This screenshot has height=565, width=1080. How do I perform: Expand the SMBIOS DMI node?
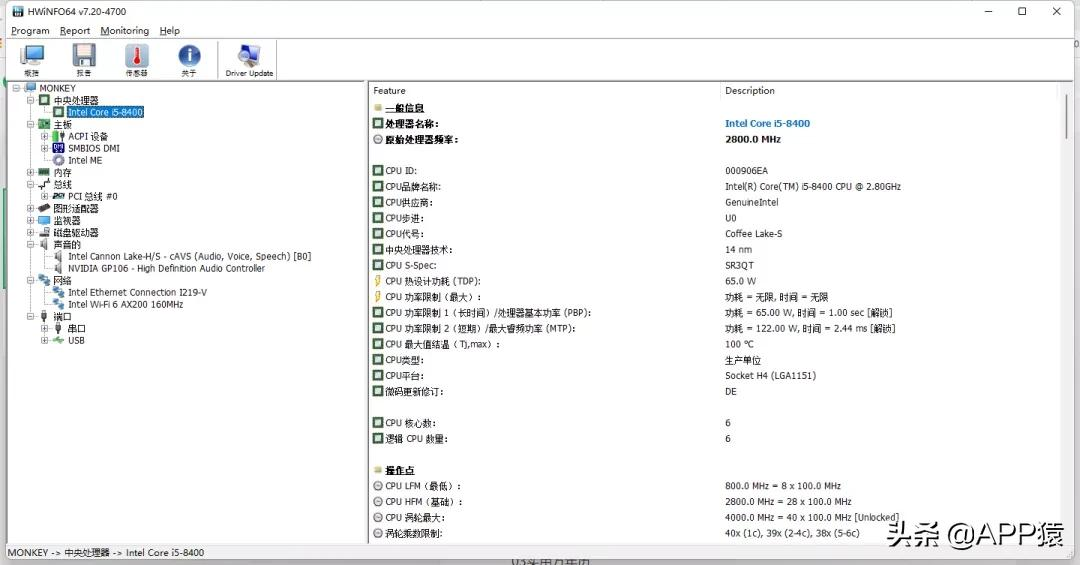tap(44, 148)
